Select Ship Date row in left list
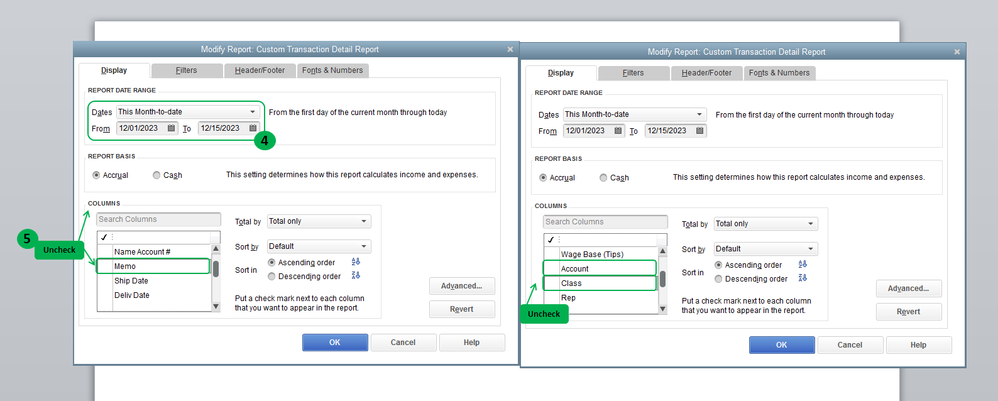This screenshot has height=401, width=998. 154,281
